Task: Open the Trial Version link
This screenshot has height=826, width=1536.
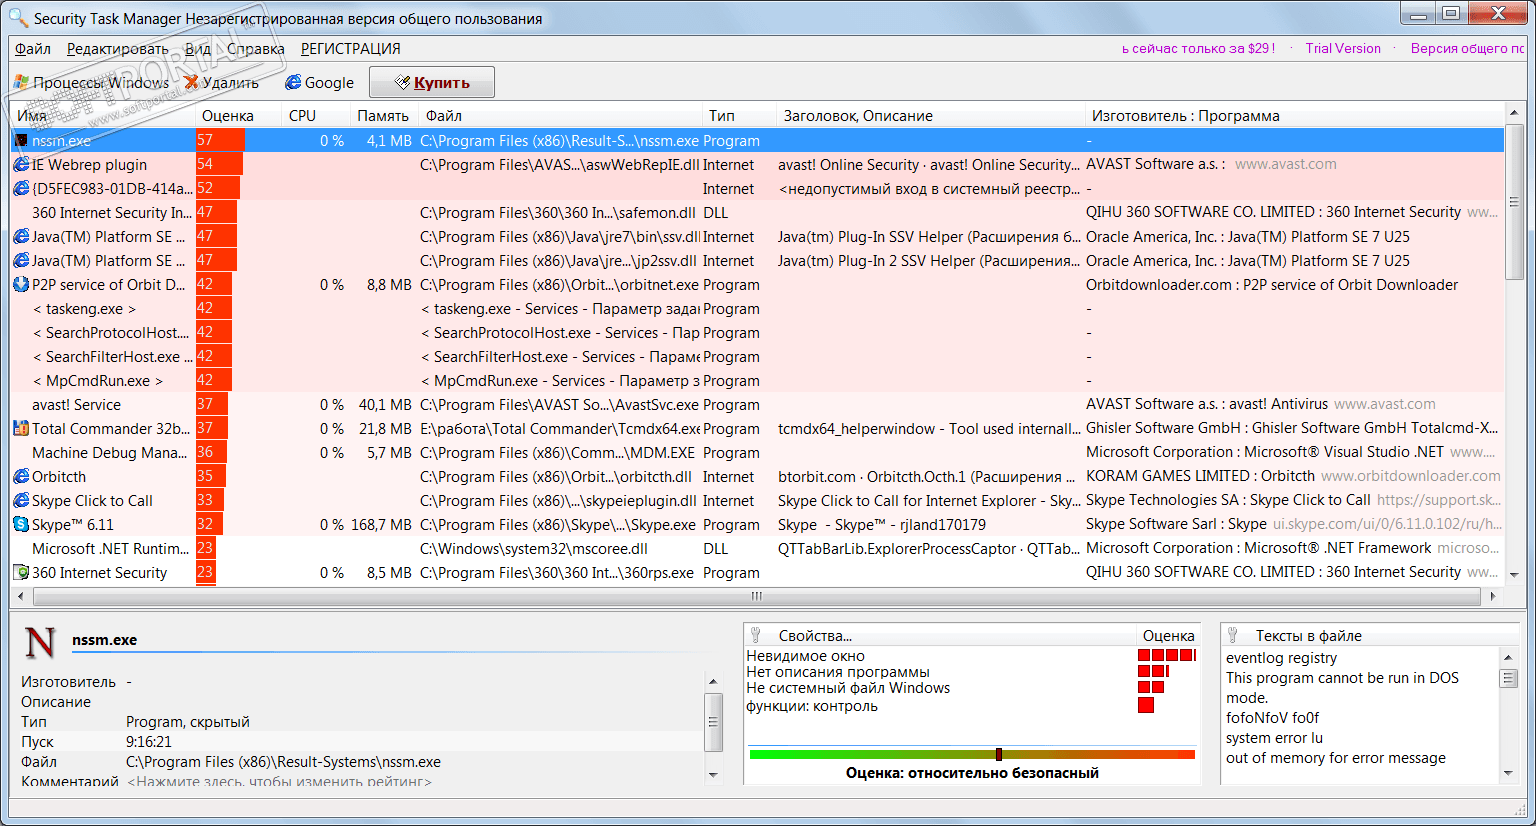Action: 1343,48
